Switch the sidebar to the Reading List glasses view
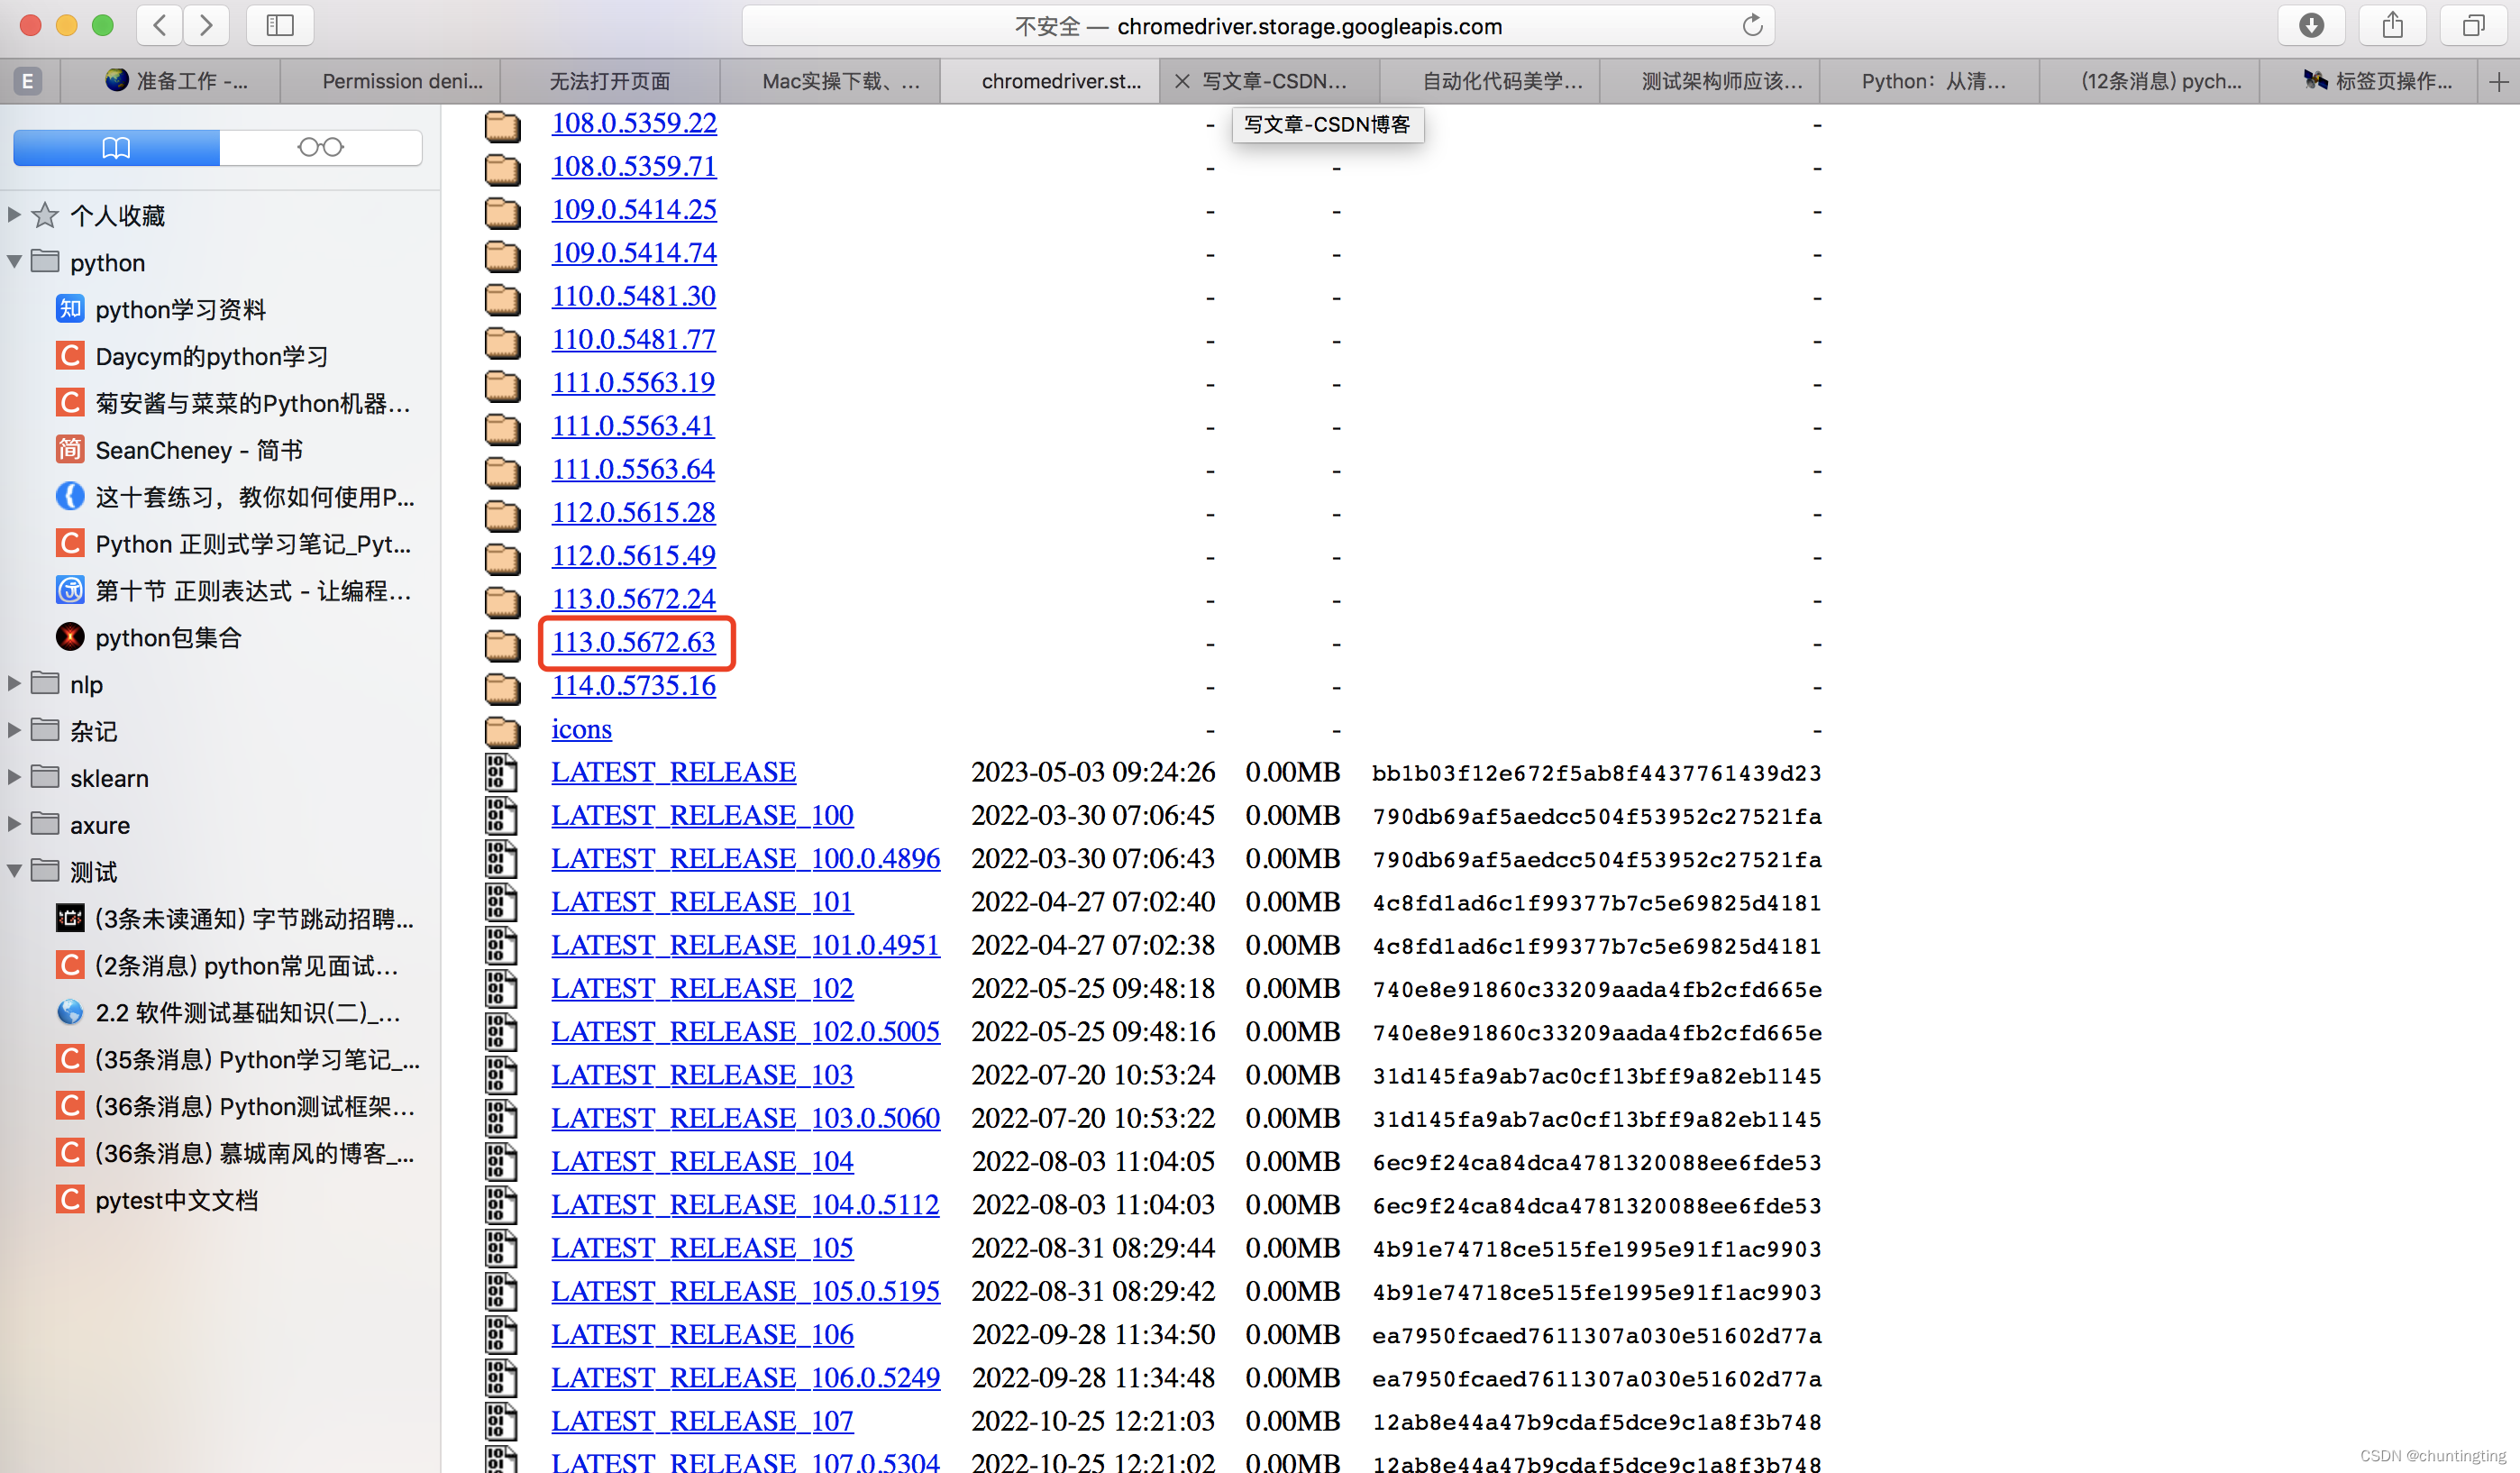Screen dimensions: 2520x1473 320,147
